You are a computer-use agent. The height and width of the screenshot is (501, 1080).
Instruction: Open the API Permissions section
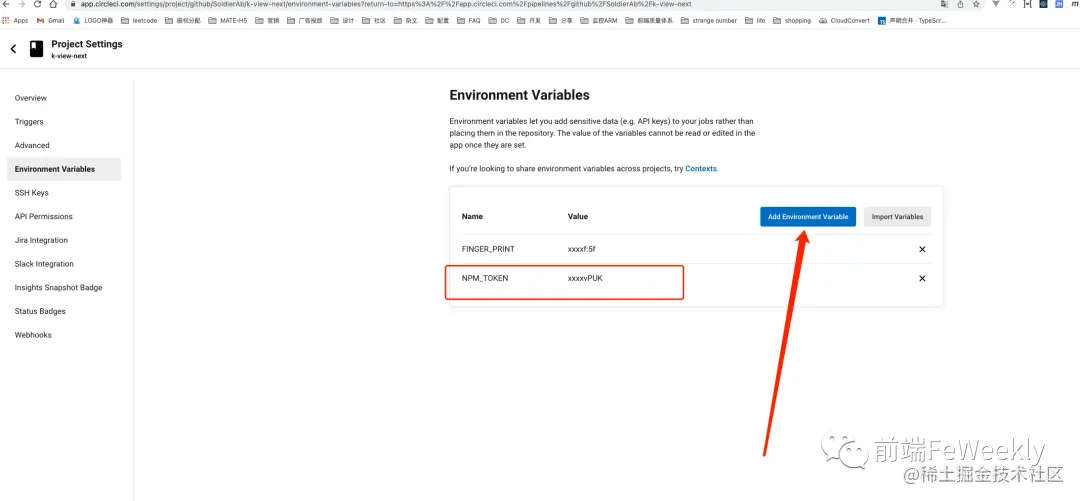coord(43,216)
